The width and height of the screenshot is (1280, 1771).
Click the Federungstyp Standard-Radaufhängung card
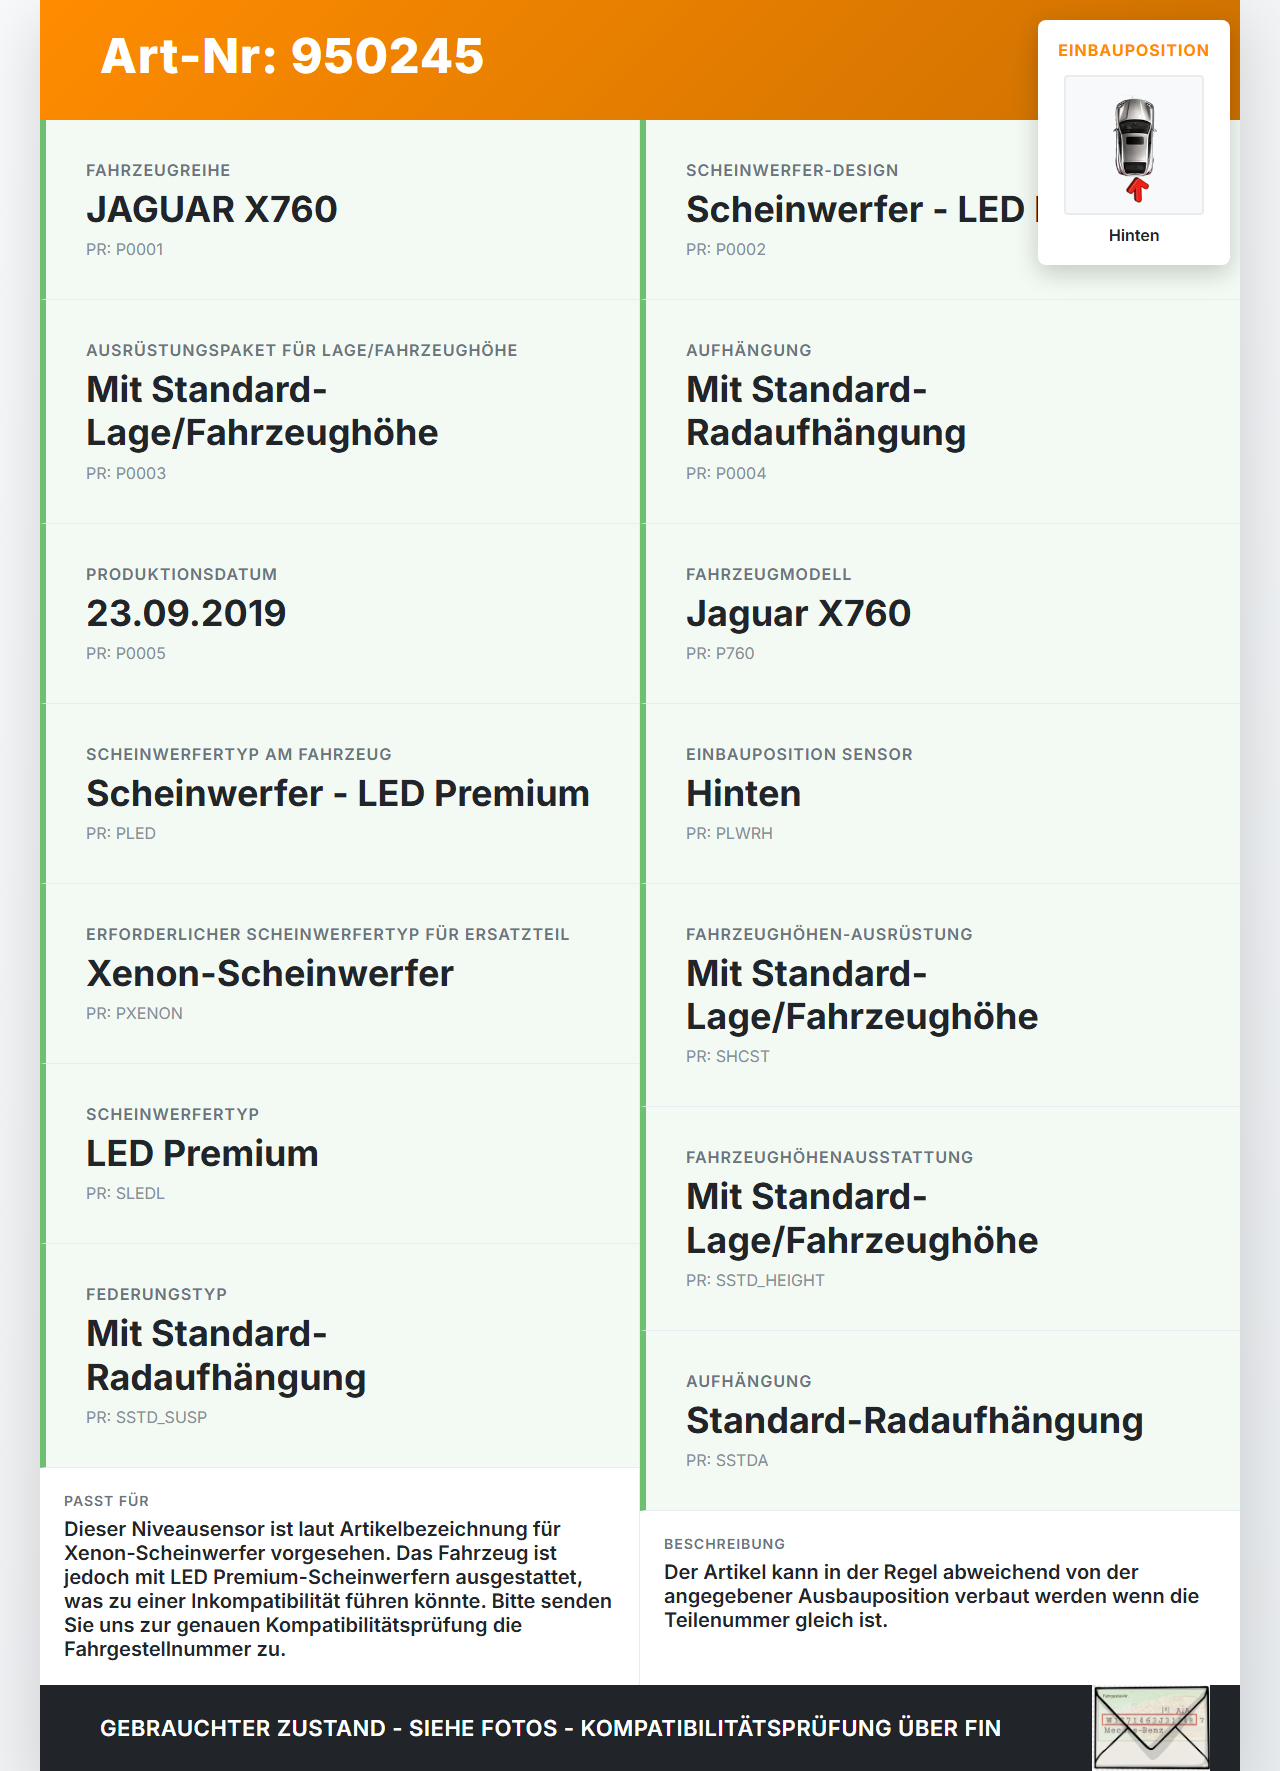[340, 1356]
